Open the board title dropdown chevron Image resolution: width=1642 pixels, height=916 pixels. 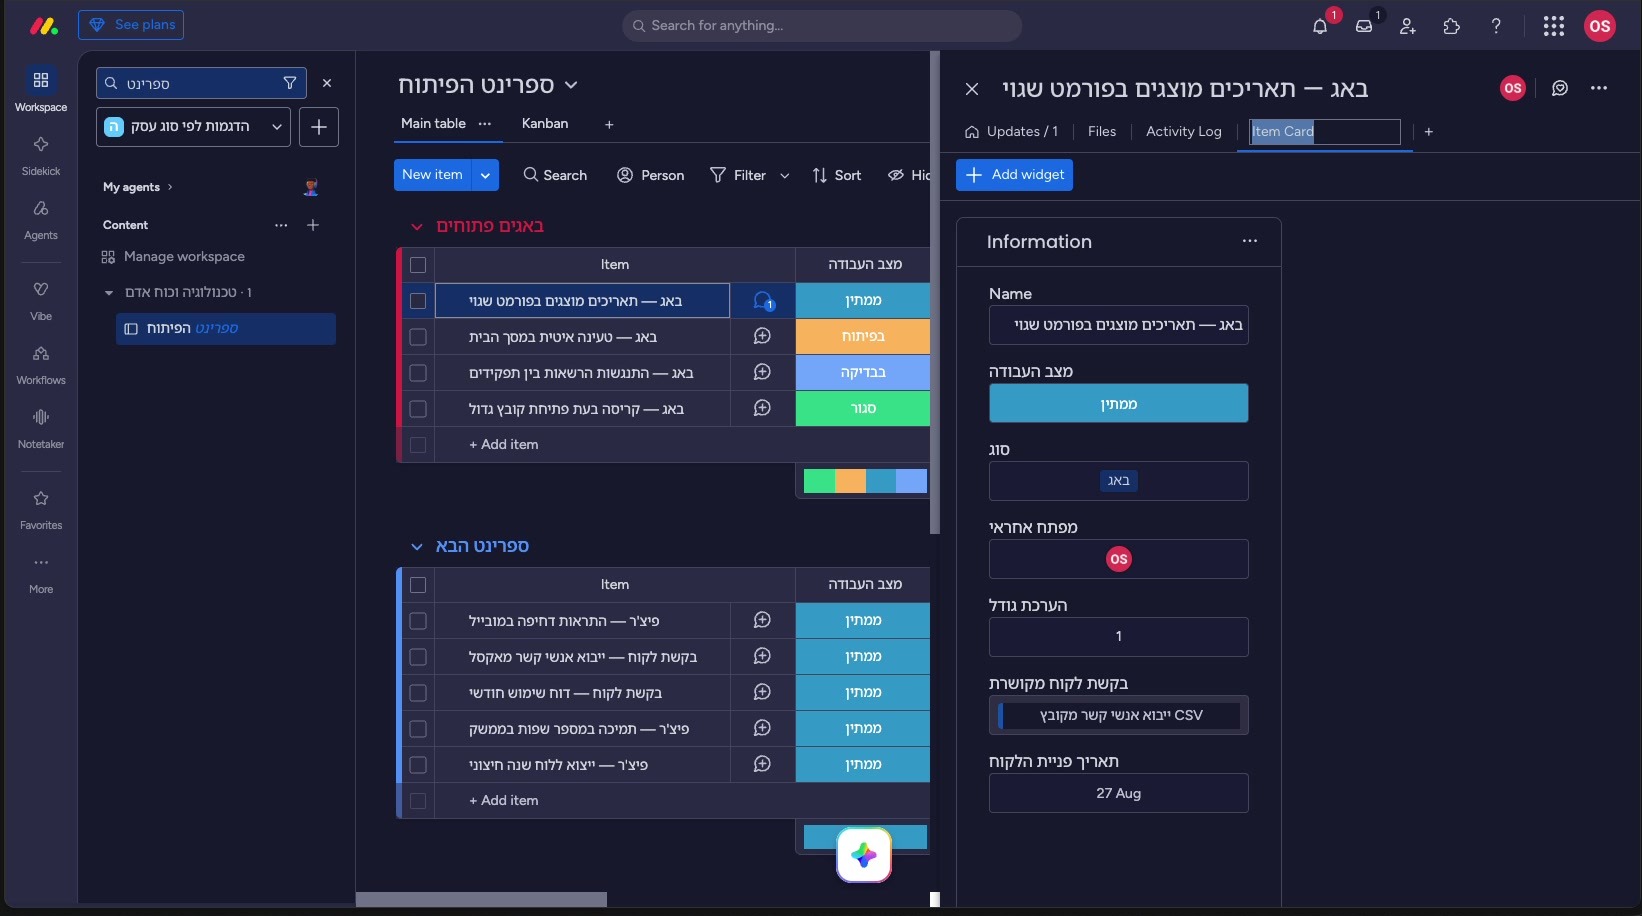pyautogui.click(x=571, y=85)
